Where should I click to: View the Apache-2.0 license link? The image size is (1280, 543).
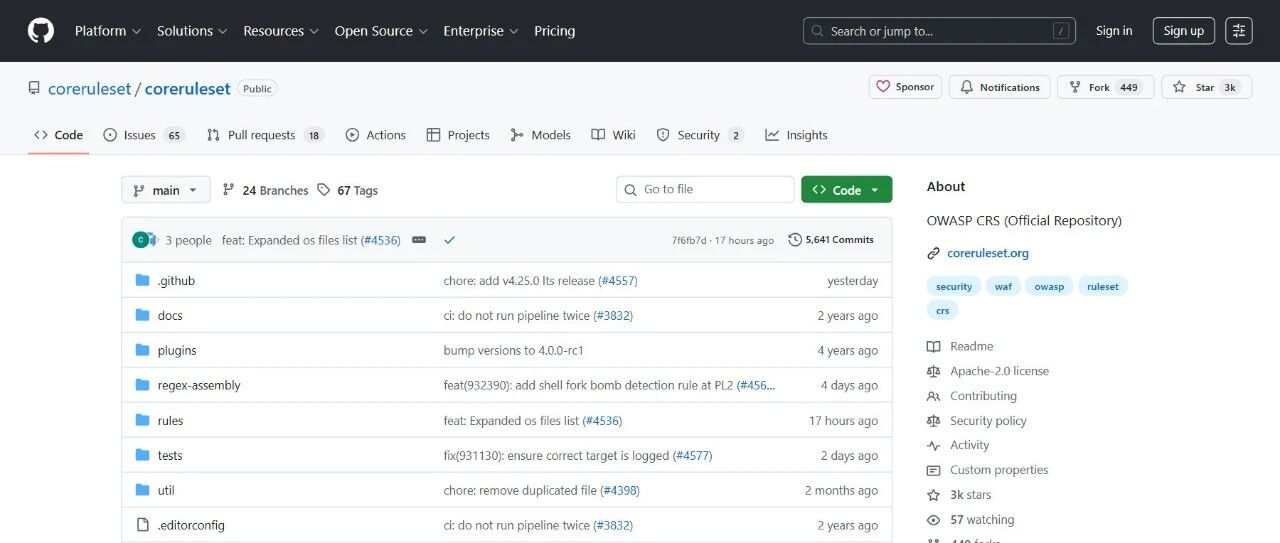987,371
